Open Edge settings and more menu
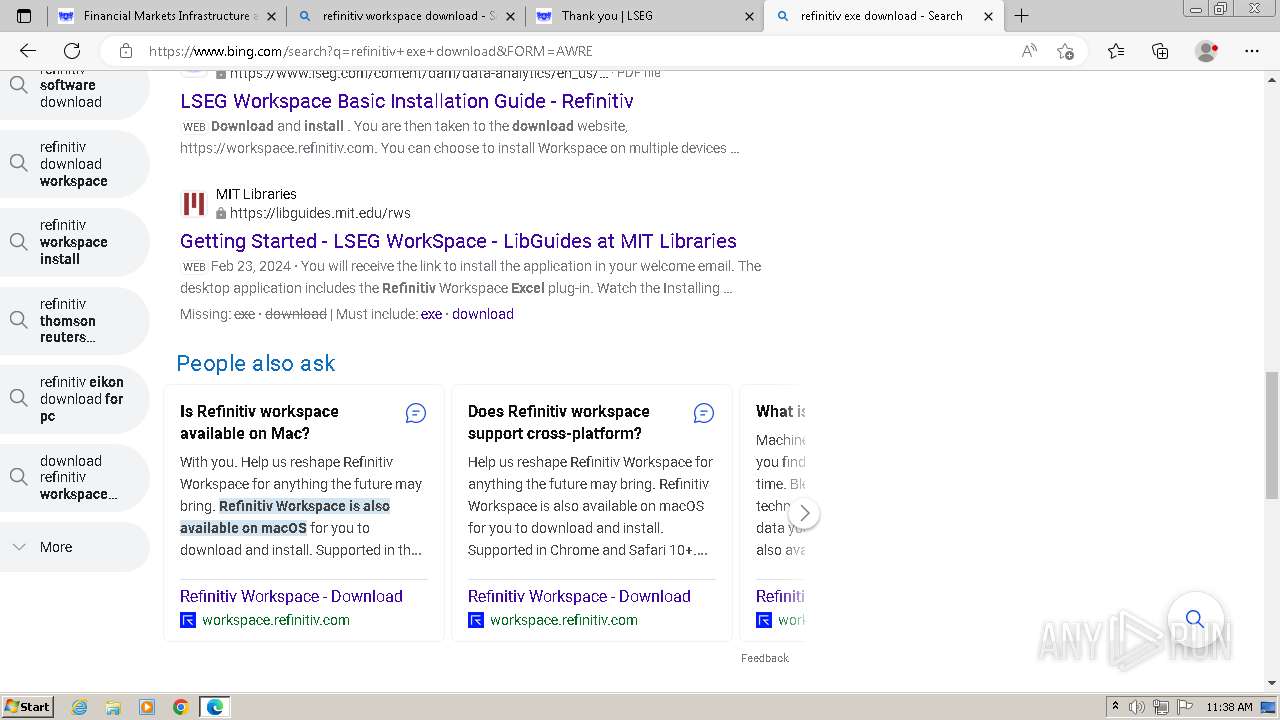This screenshot has height=720, width=1280. [1252, 51]
